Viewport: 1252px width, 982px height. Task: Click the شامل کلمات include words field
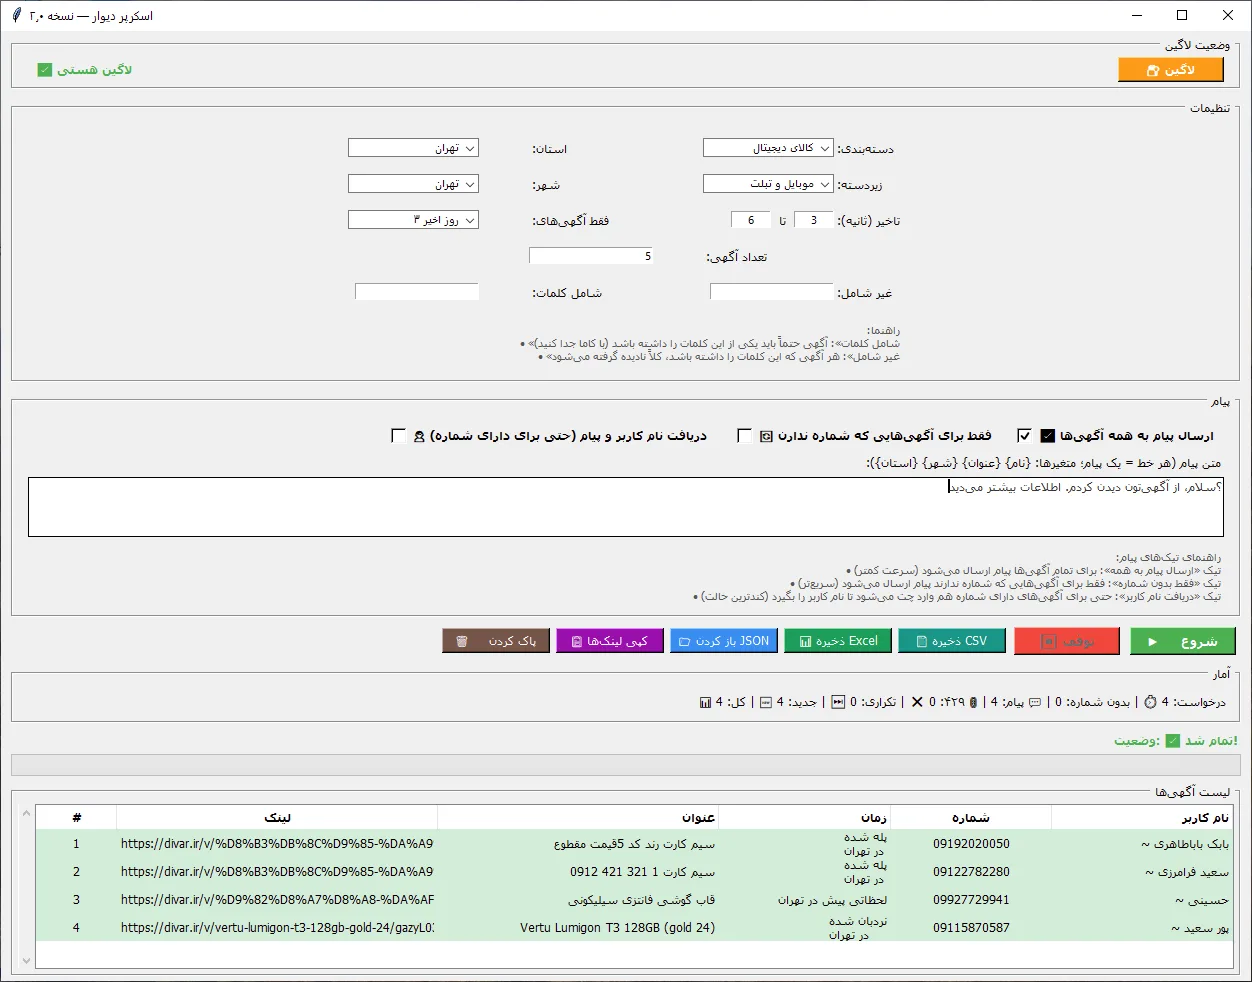[417, 292]
